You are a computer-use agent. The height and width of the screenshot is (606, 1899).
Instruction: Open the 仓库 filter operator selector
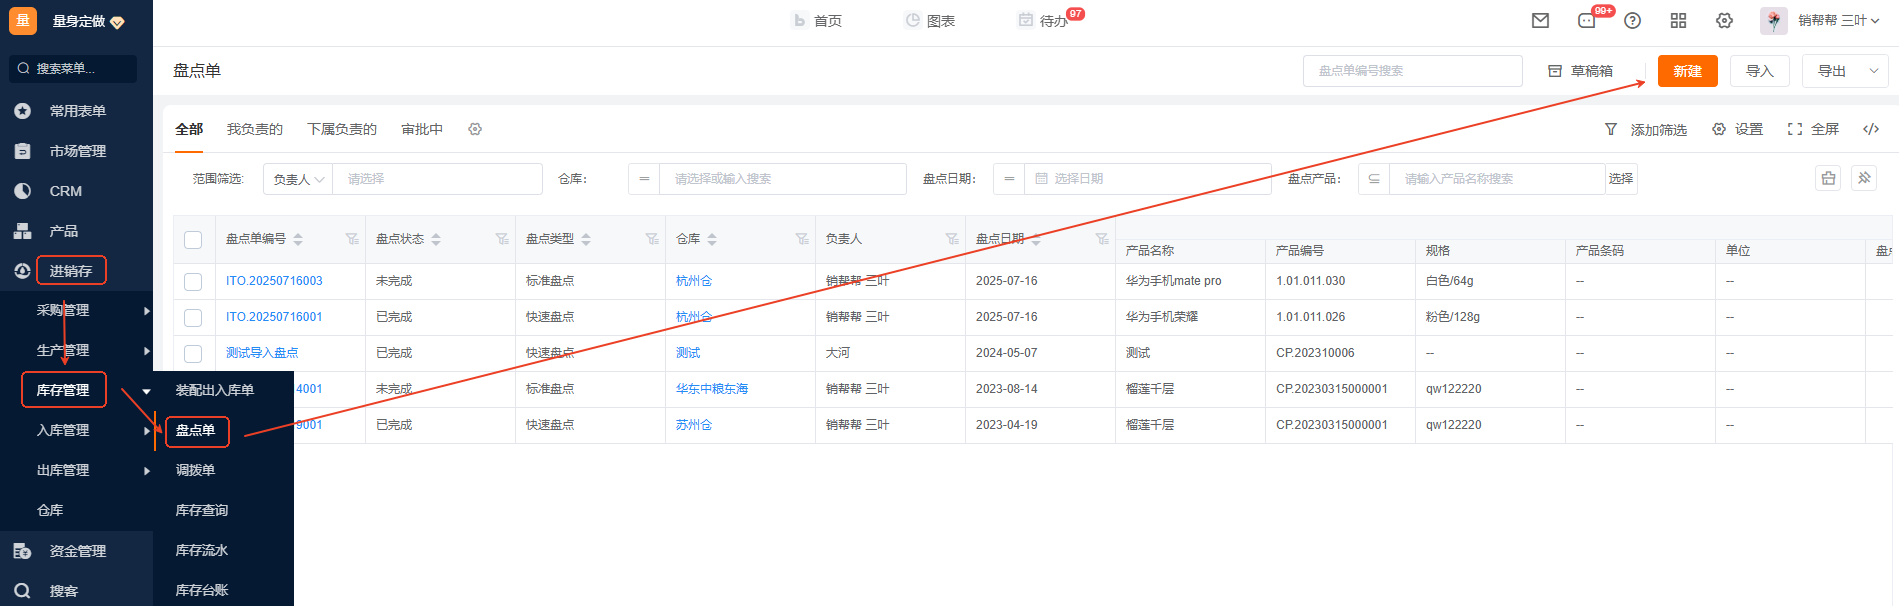[644, 179]
